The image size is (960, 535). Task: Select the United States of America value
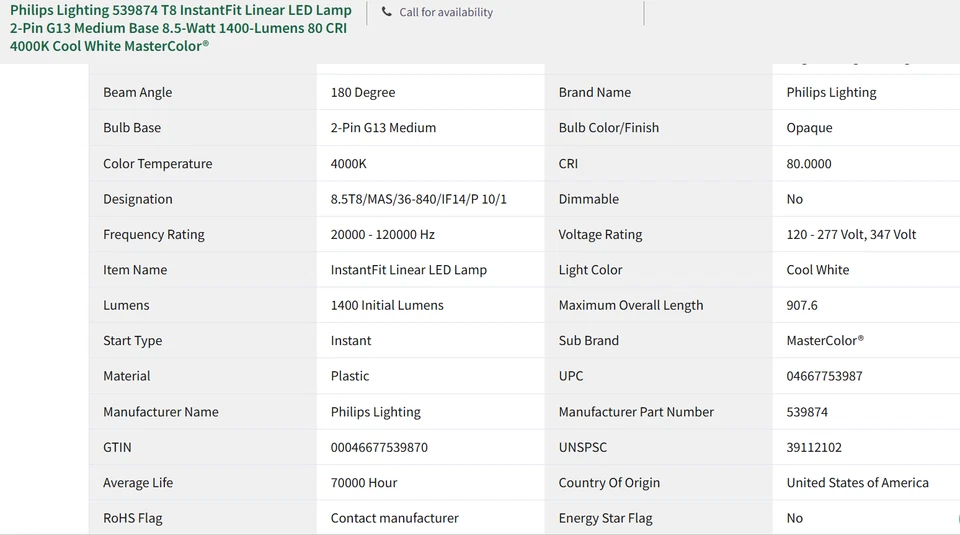(857, 483)
